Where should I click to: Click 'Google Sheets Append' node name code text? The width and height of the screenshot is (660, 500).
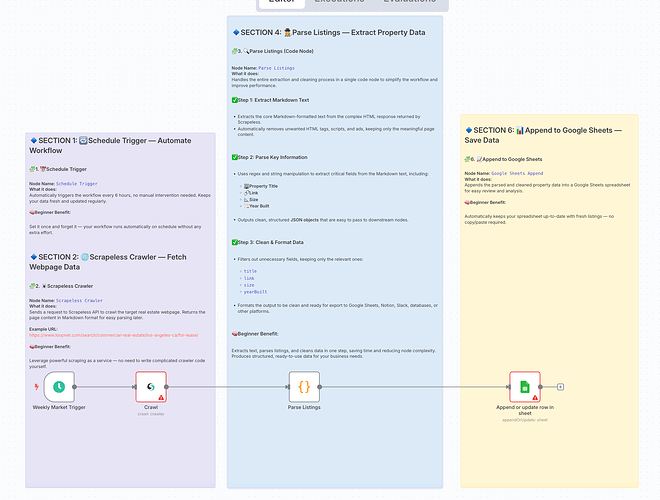517,173
